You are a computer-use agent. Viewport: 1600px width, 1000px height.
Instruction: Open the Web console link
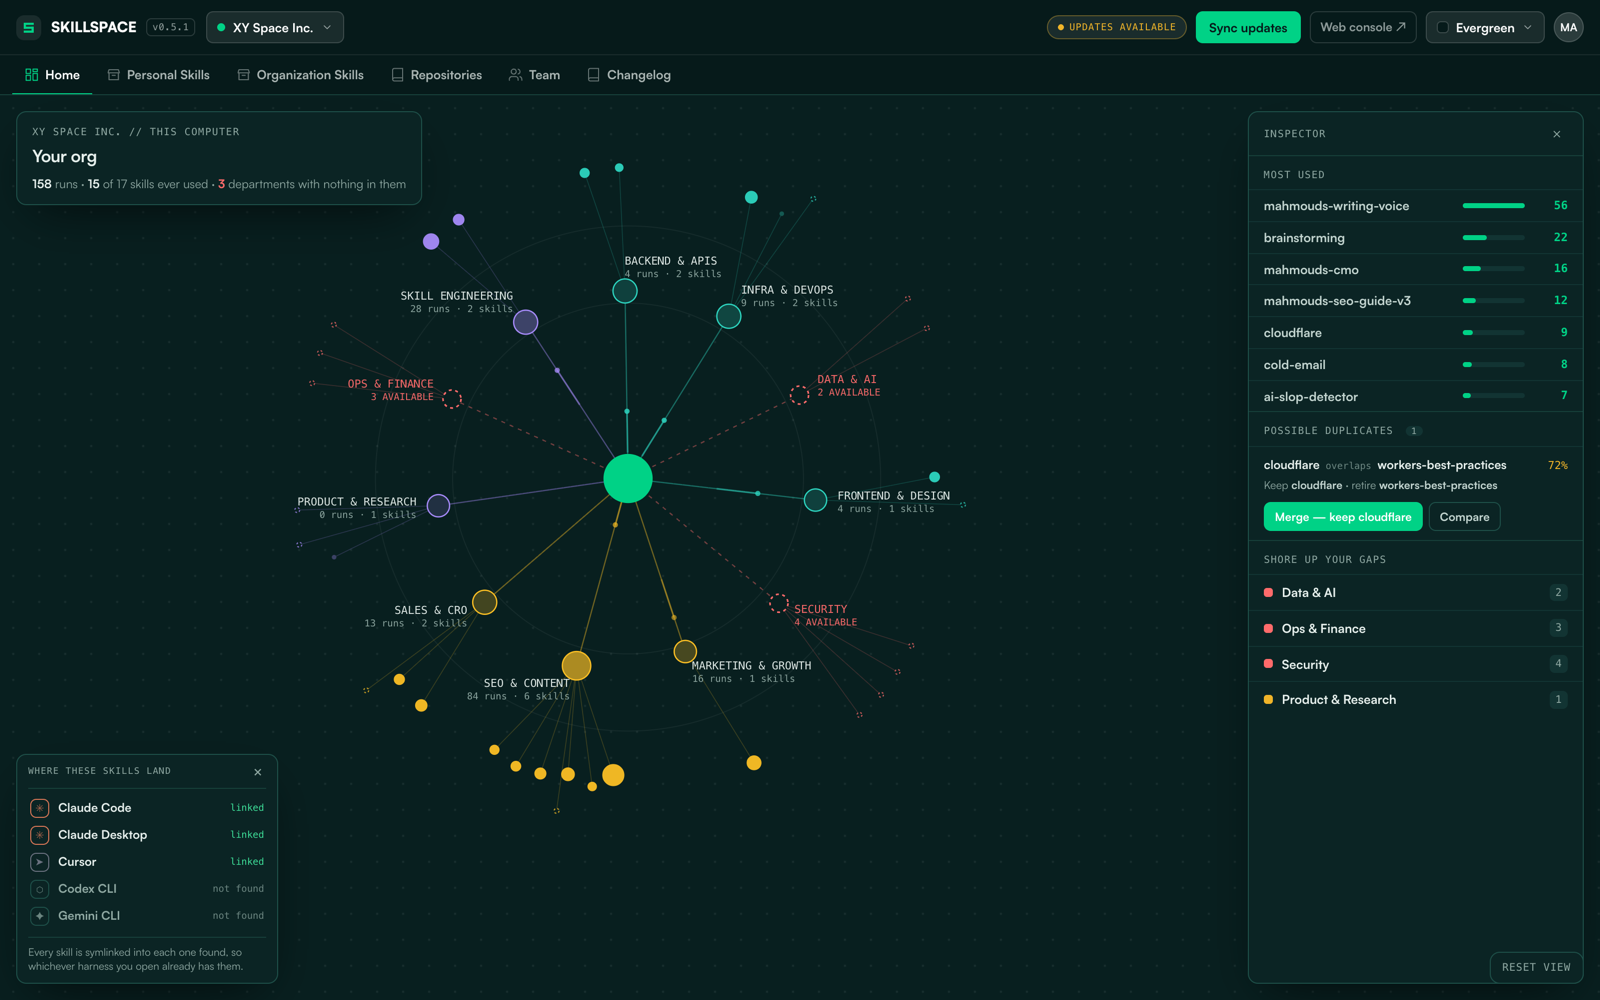point(1363,28)
